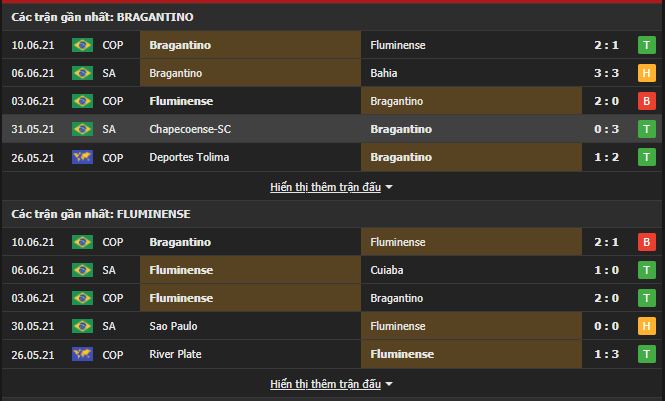The height and width of the screenshot is (401, 665).
Task: Click orange H badge for Sao Paulo match
Action: point(647,326)
